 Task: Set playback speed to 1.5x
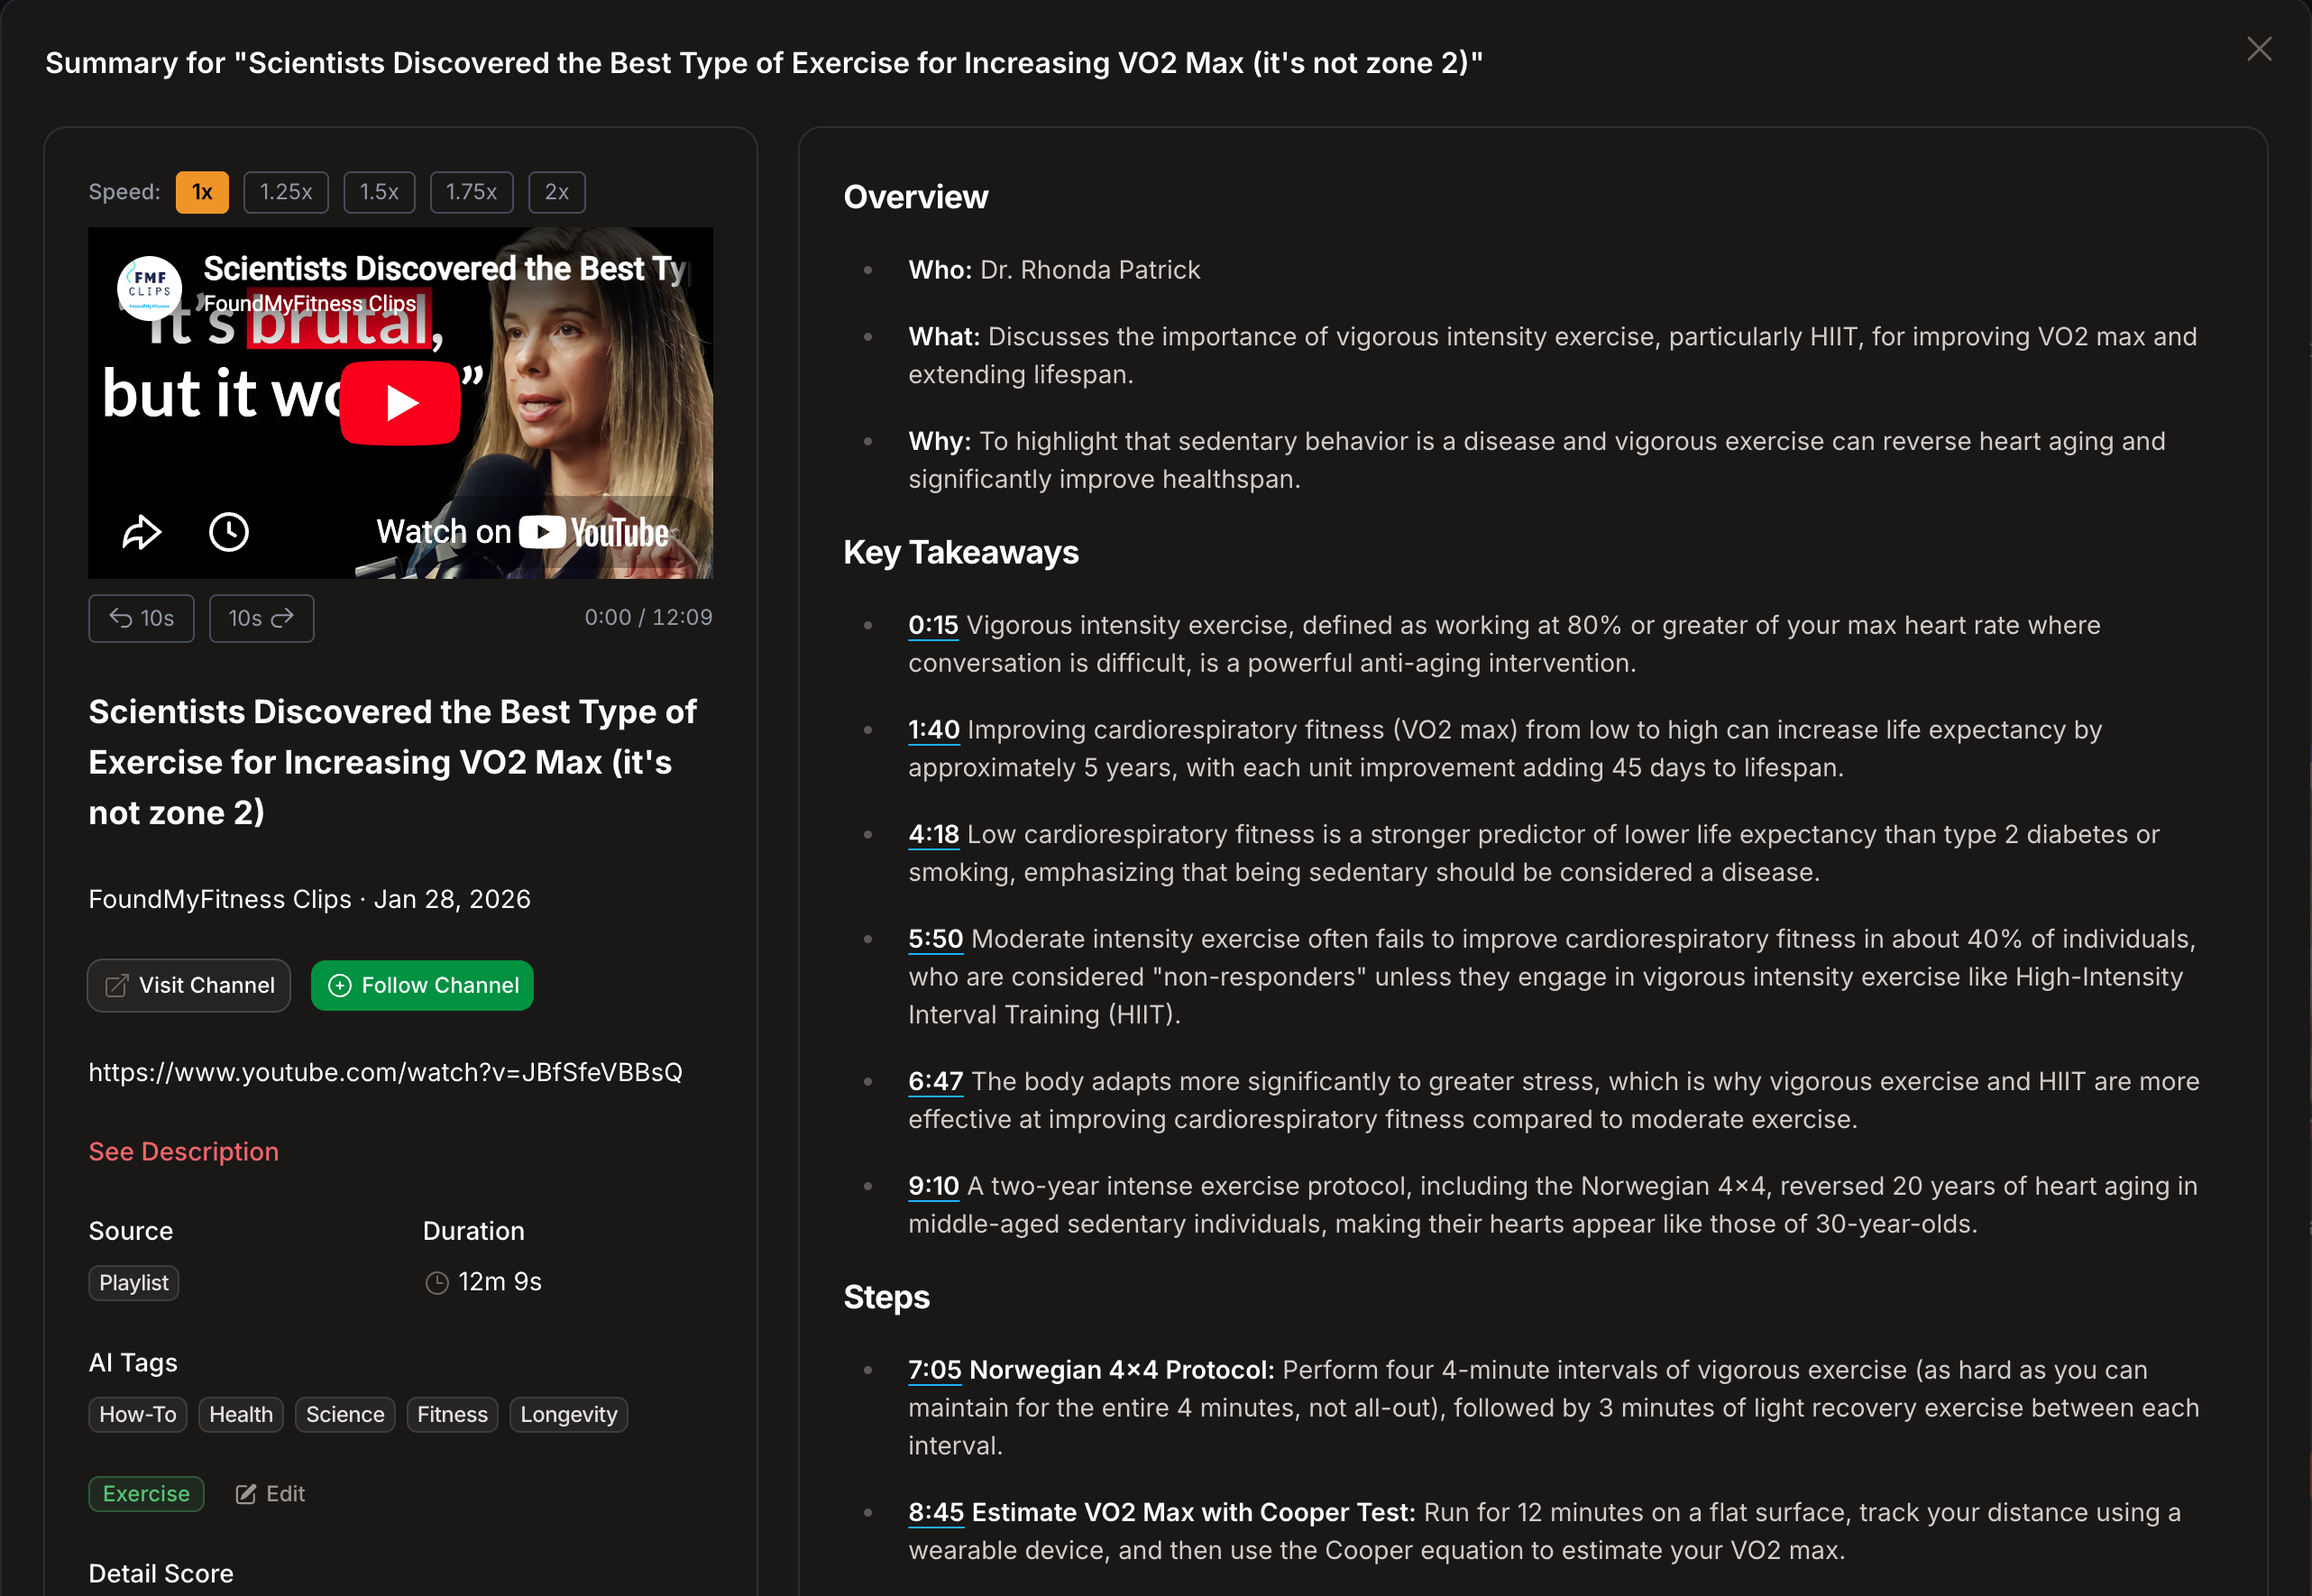click(x=379, y=192)
